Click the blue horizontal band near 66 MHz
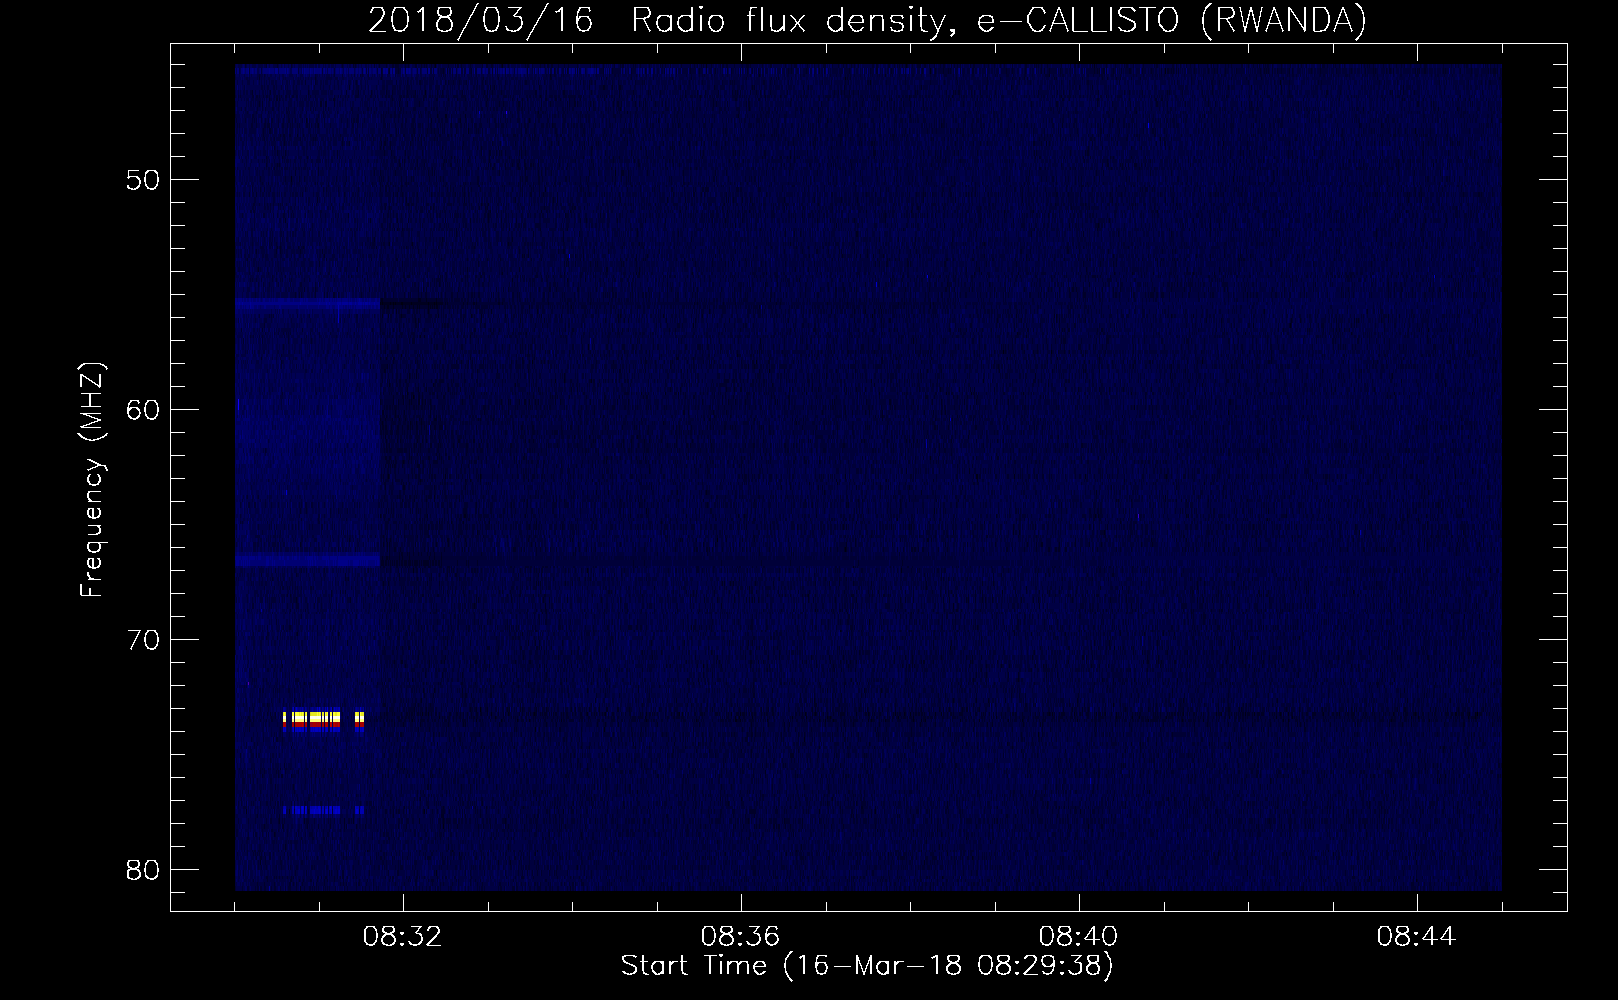Screen dimensions: 1618x1000 click(308, 561)
